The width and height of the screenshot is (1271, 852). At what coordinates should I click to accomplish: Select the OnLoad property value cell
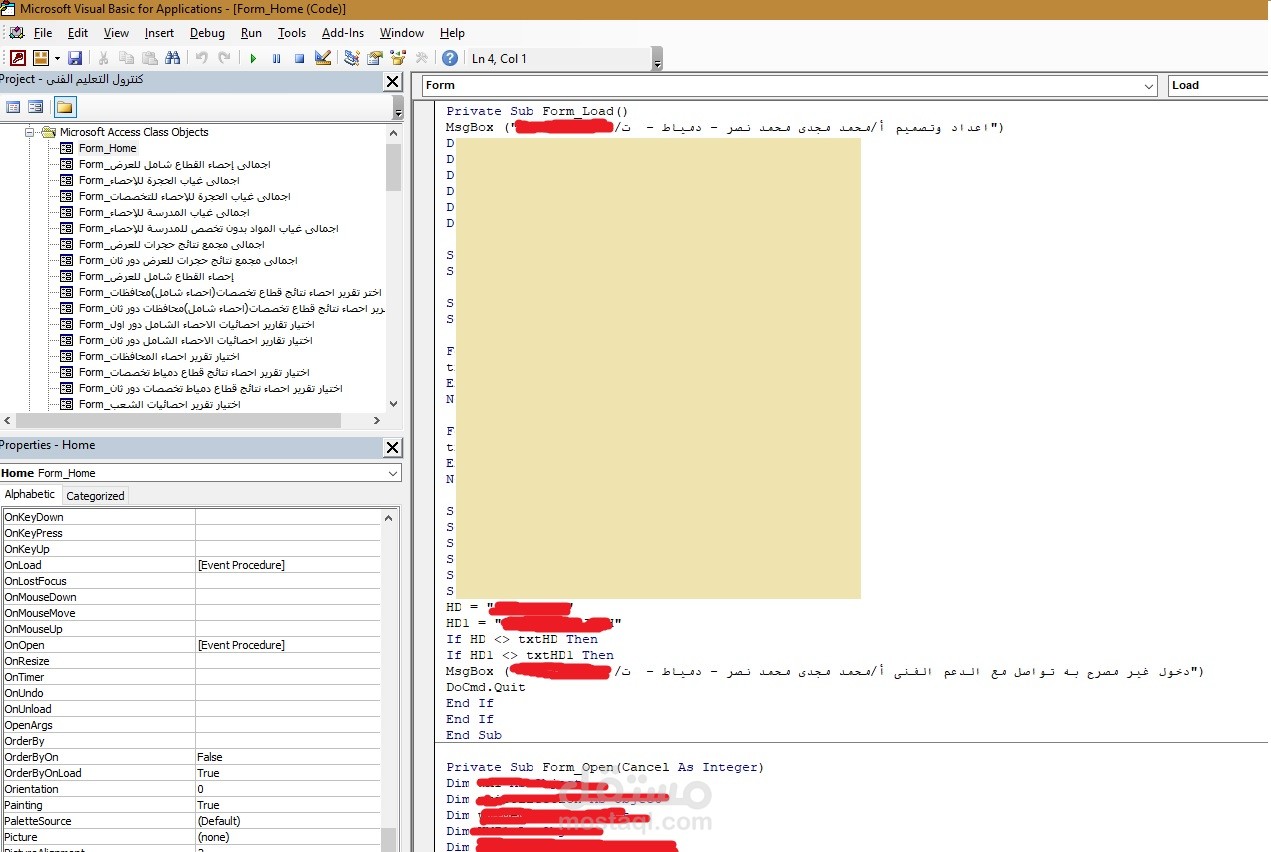tap(288, 565)
